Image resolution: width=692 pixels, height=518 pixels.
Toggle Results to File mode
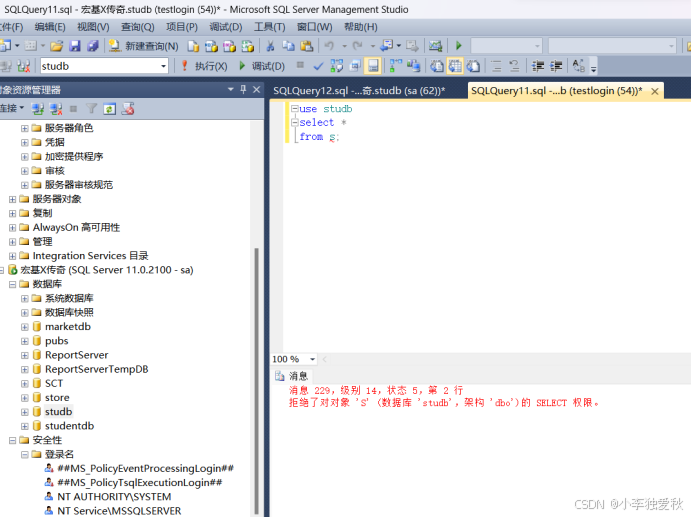(473, 66)
